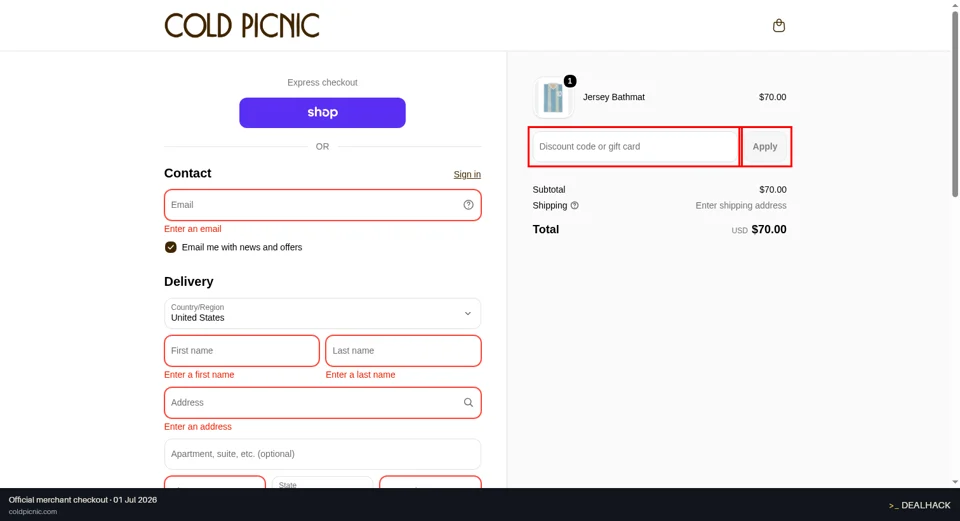Open the Country/Region dropdown
The height and width of the screenshot is (521, 960).
[x=322, y=313]
